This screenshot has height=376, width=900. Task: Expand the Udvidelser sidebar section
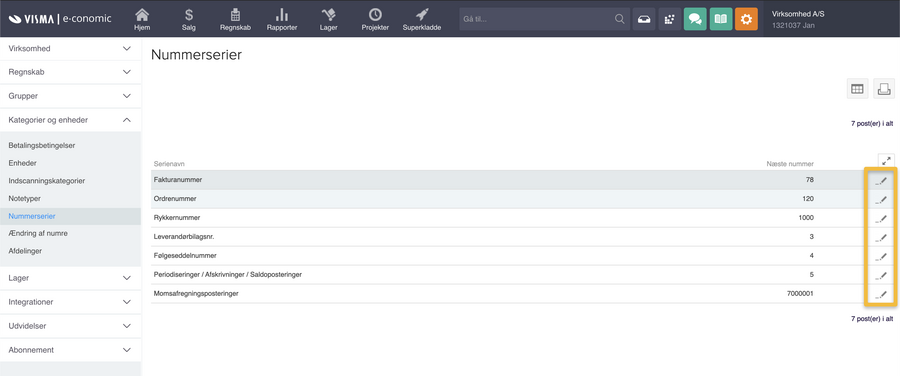point(70,326)
